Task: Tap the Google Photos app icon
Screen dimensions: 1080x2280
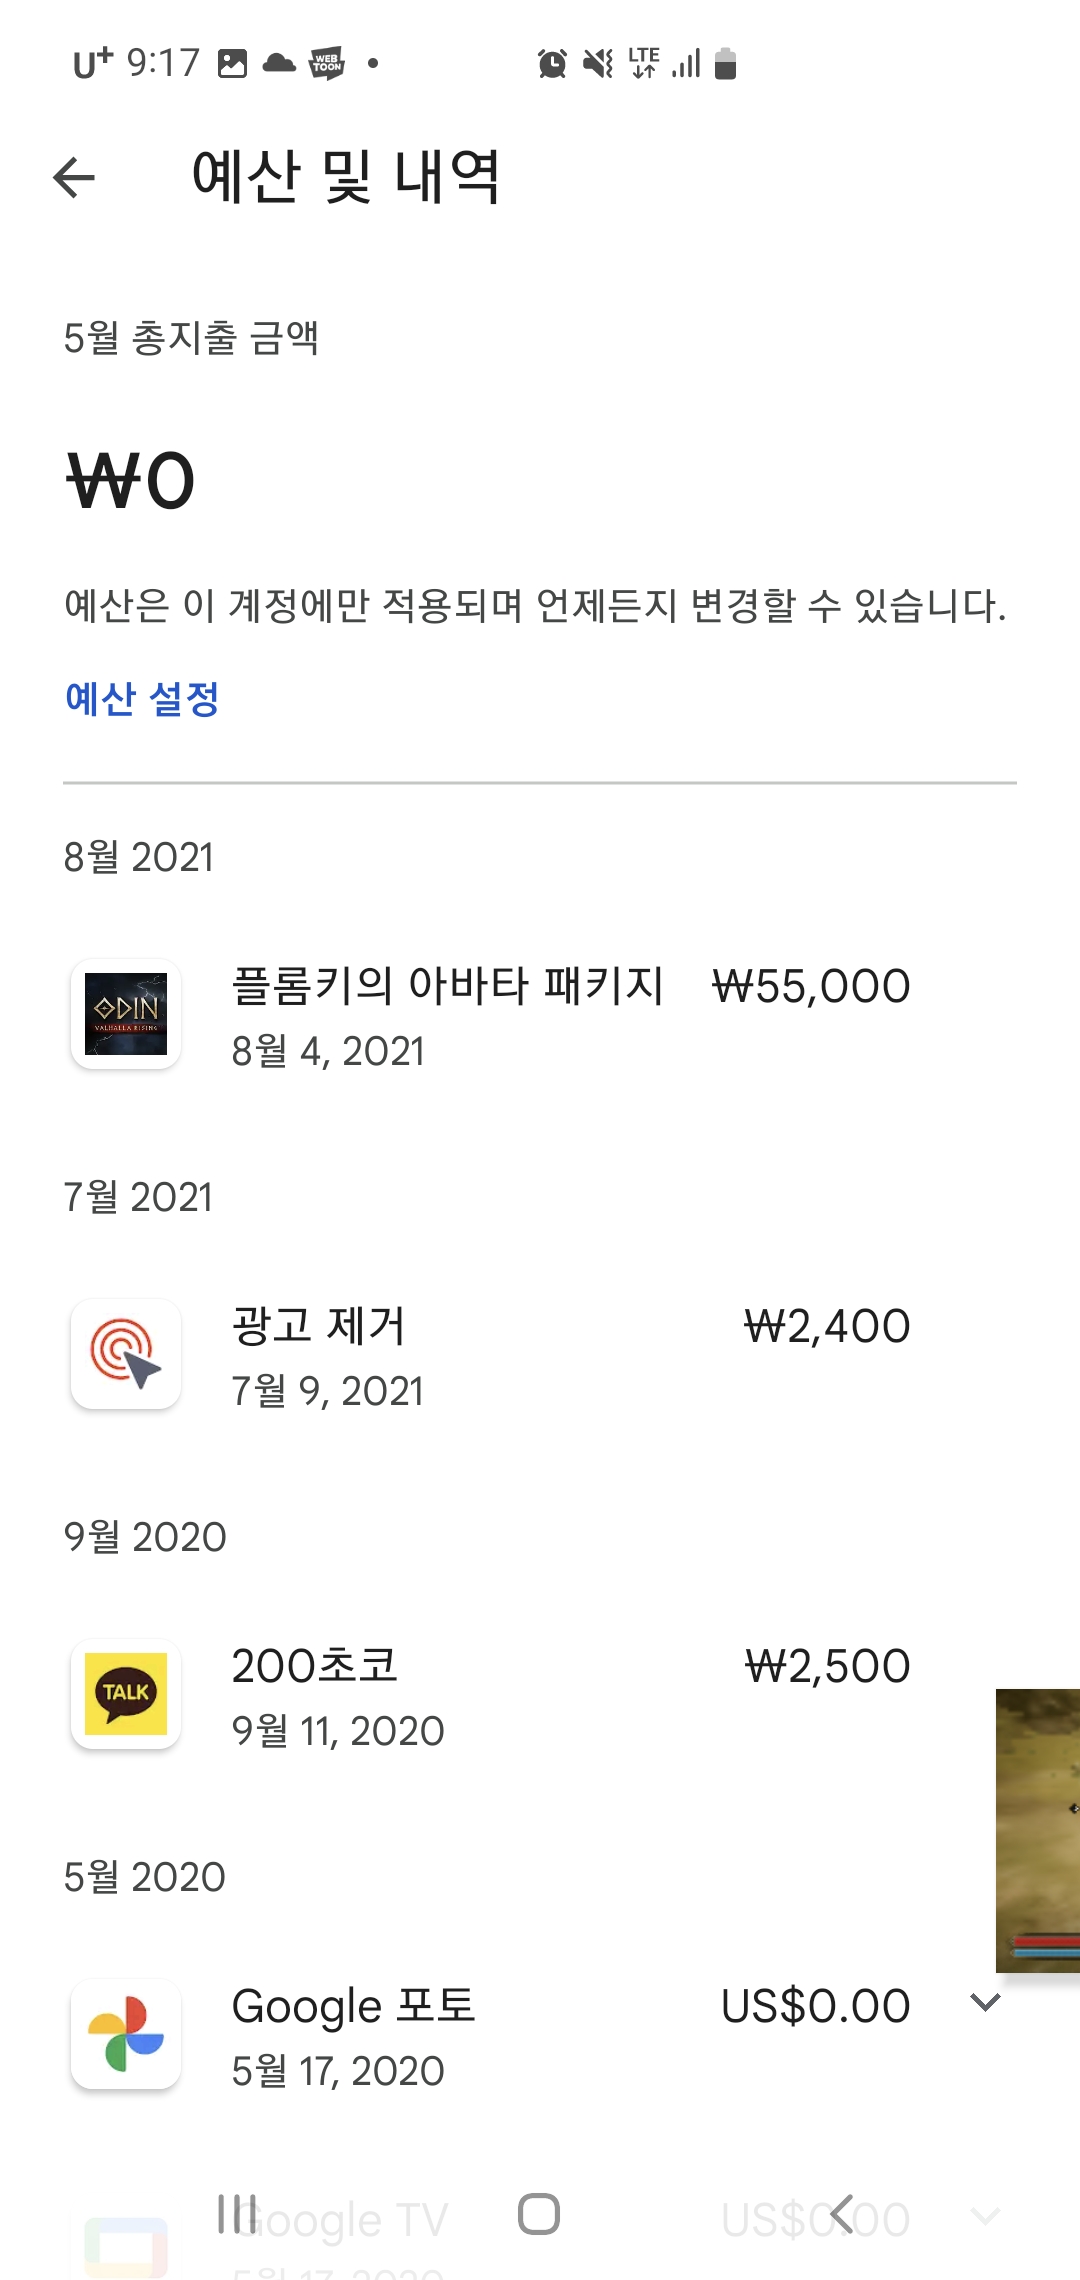Action: point(126,2034)
